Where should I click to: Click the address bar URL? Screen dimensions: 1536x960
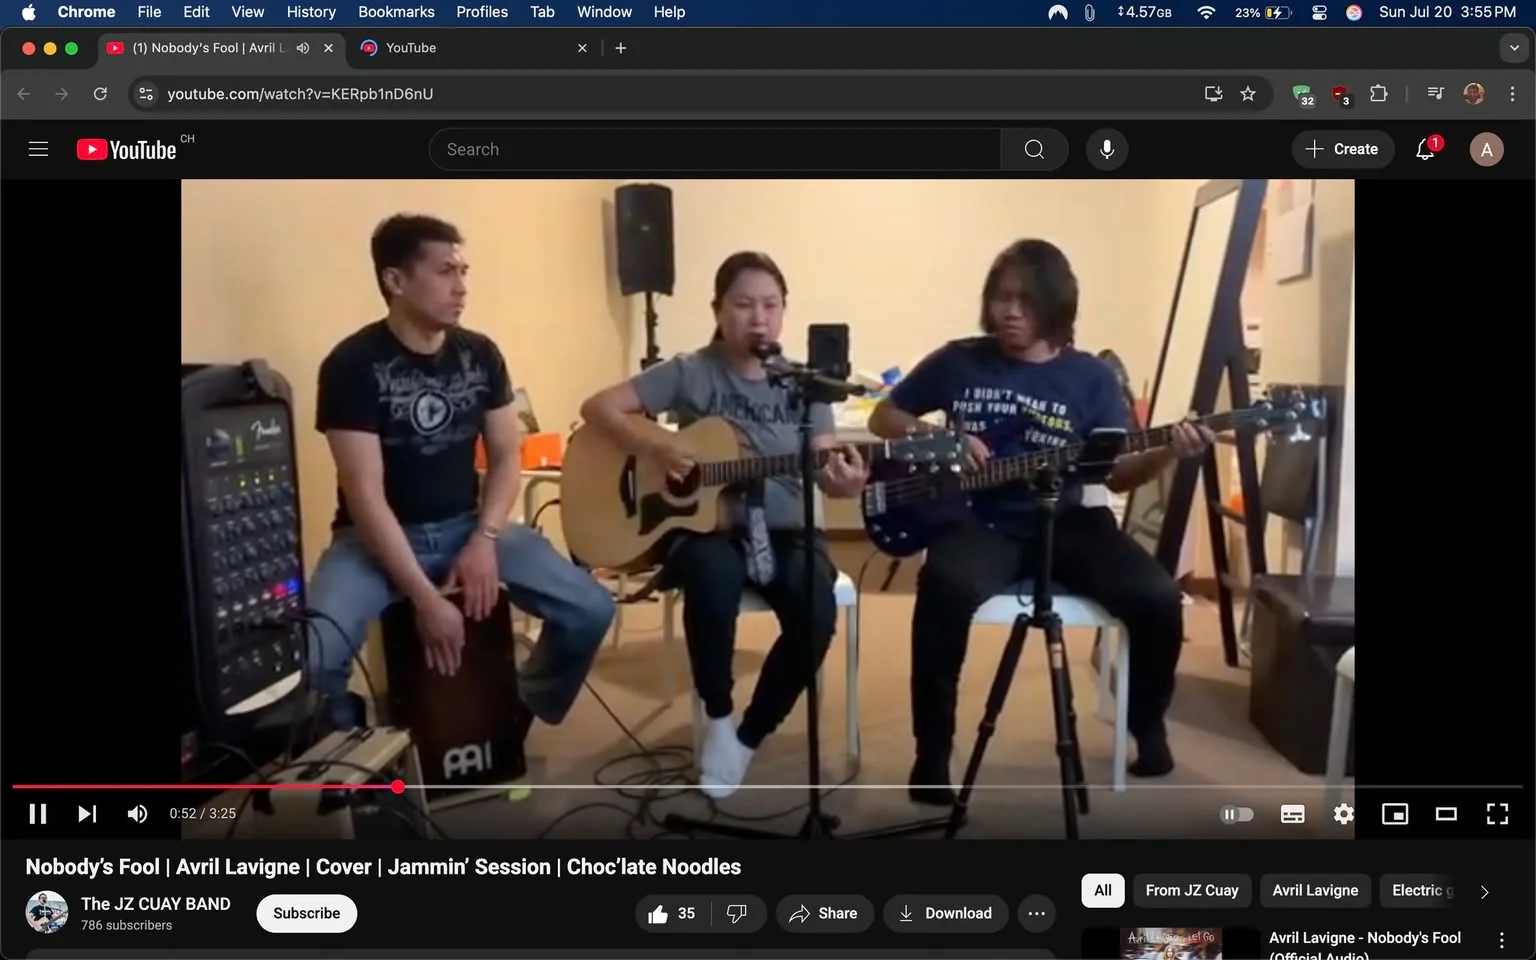(x=300, y=93)
